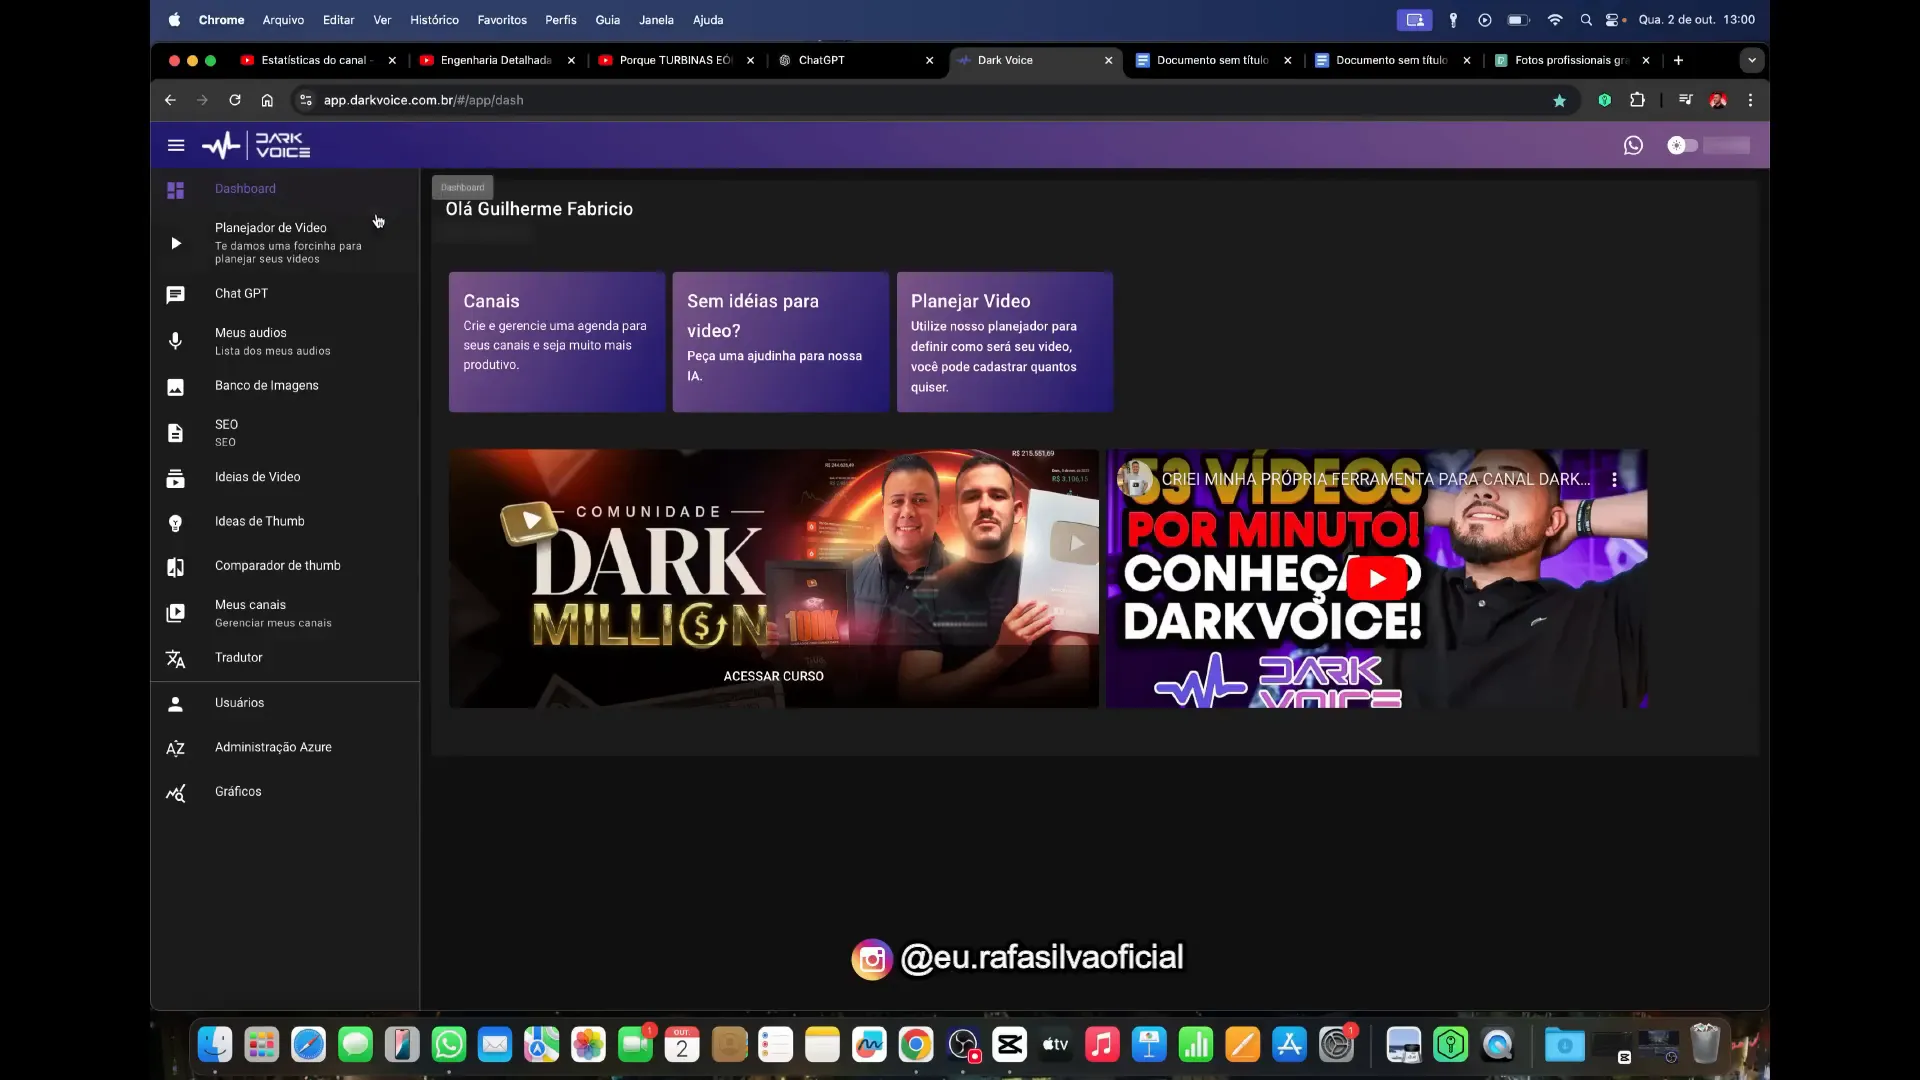Expand the tab search dropdown arrow
The height and width of the screenshot is (1080, 1920).
click(x=1751, y=60)
